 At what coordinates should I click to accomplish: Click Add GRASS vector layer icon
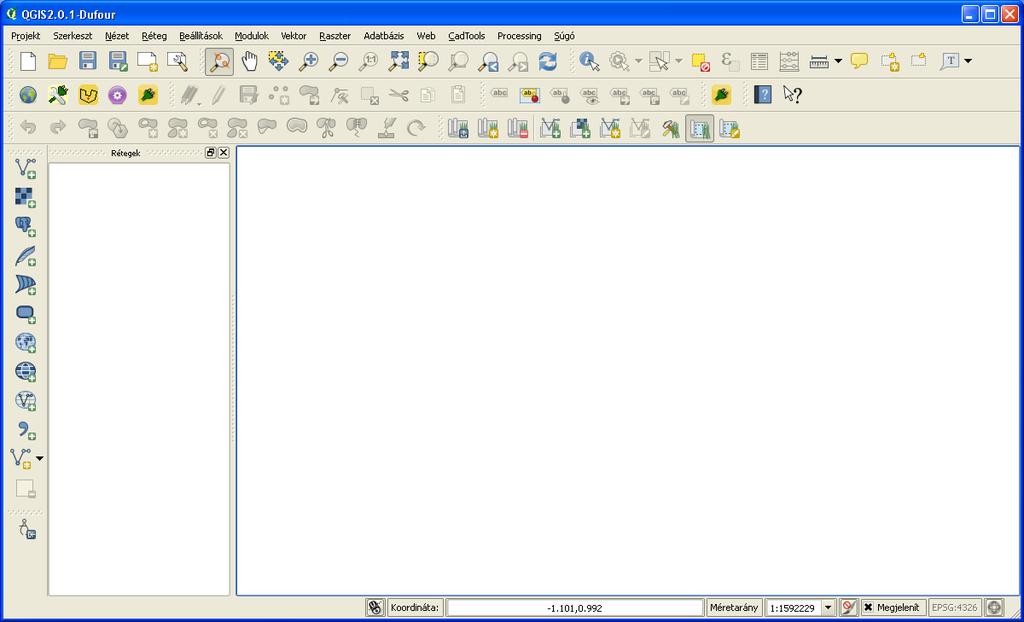click(x=550, y=129)
